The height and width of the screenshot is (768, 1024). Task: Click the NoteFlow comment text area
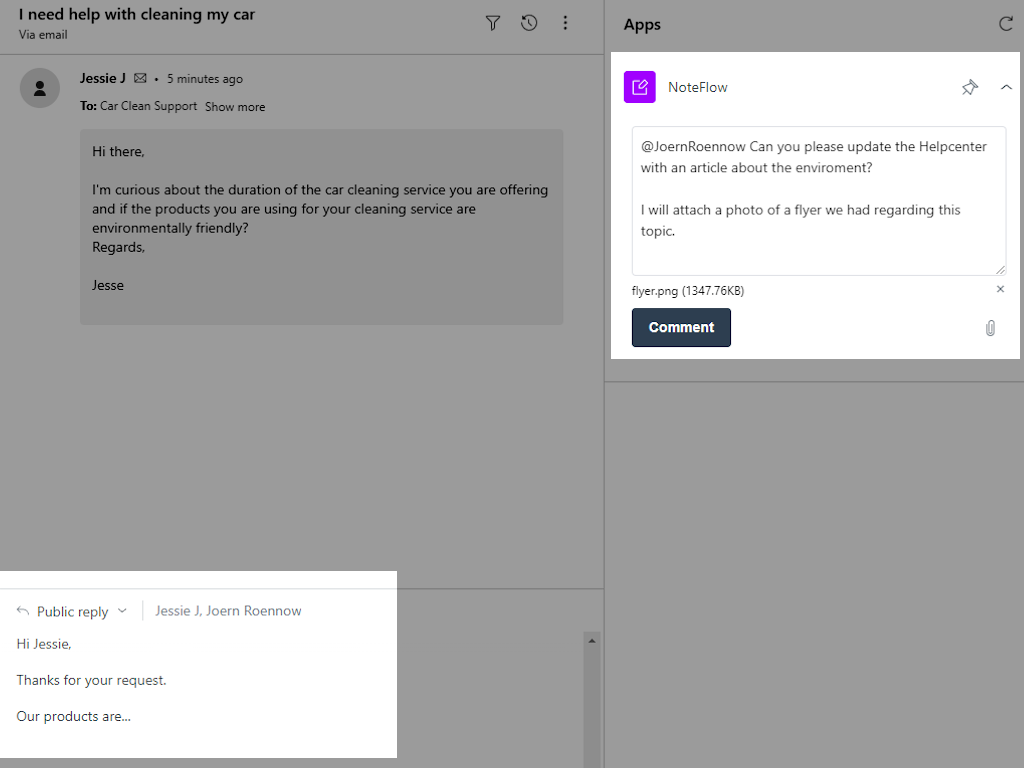[818, 200]
